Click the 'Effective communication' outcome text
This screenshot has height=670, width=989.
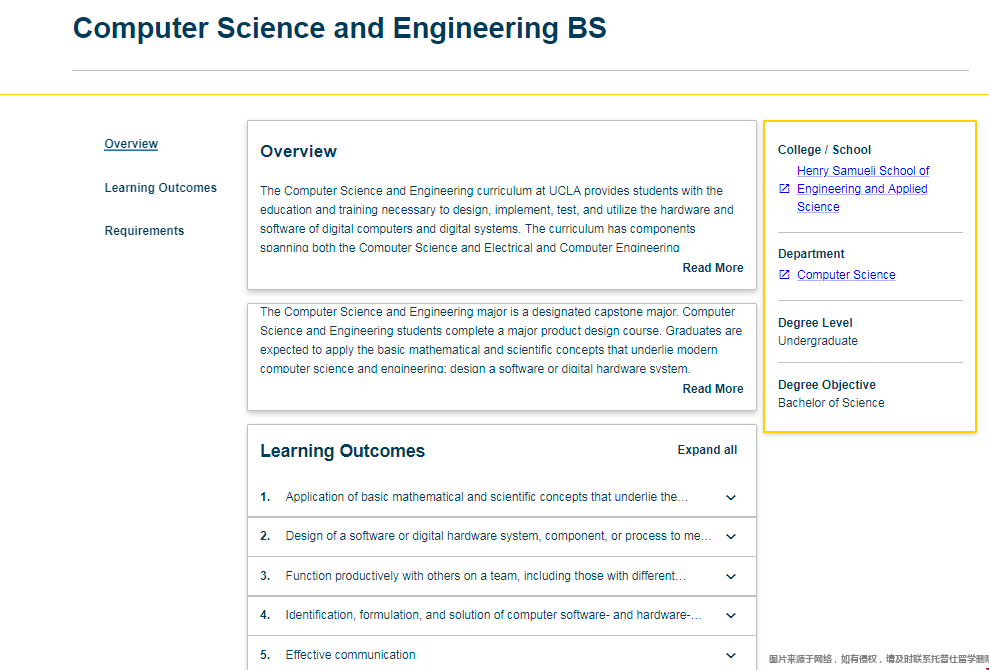coord(350,655)
